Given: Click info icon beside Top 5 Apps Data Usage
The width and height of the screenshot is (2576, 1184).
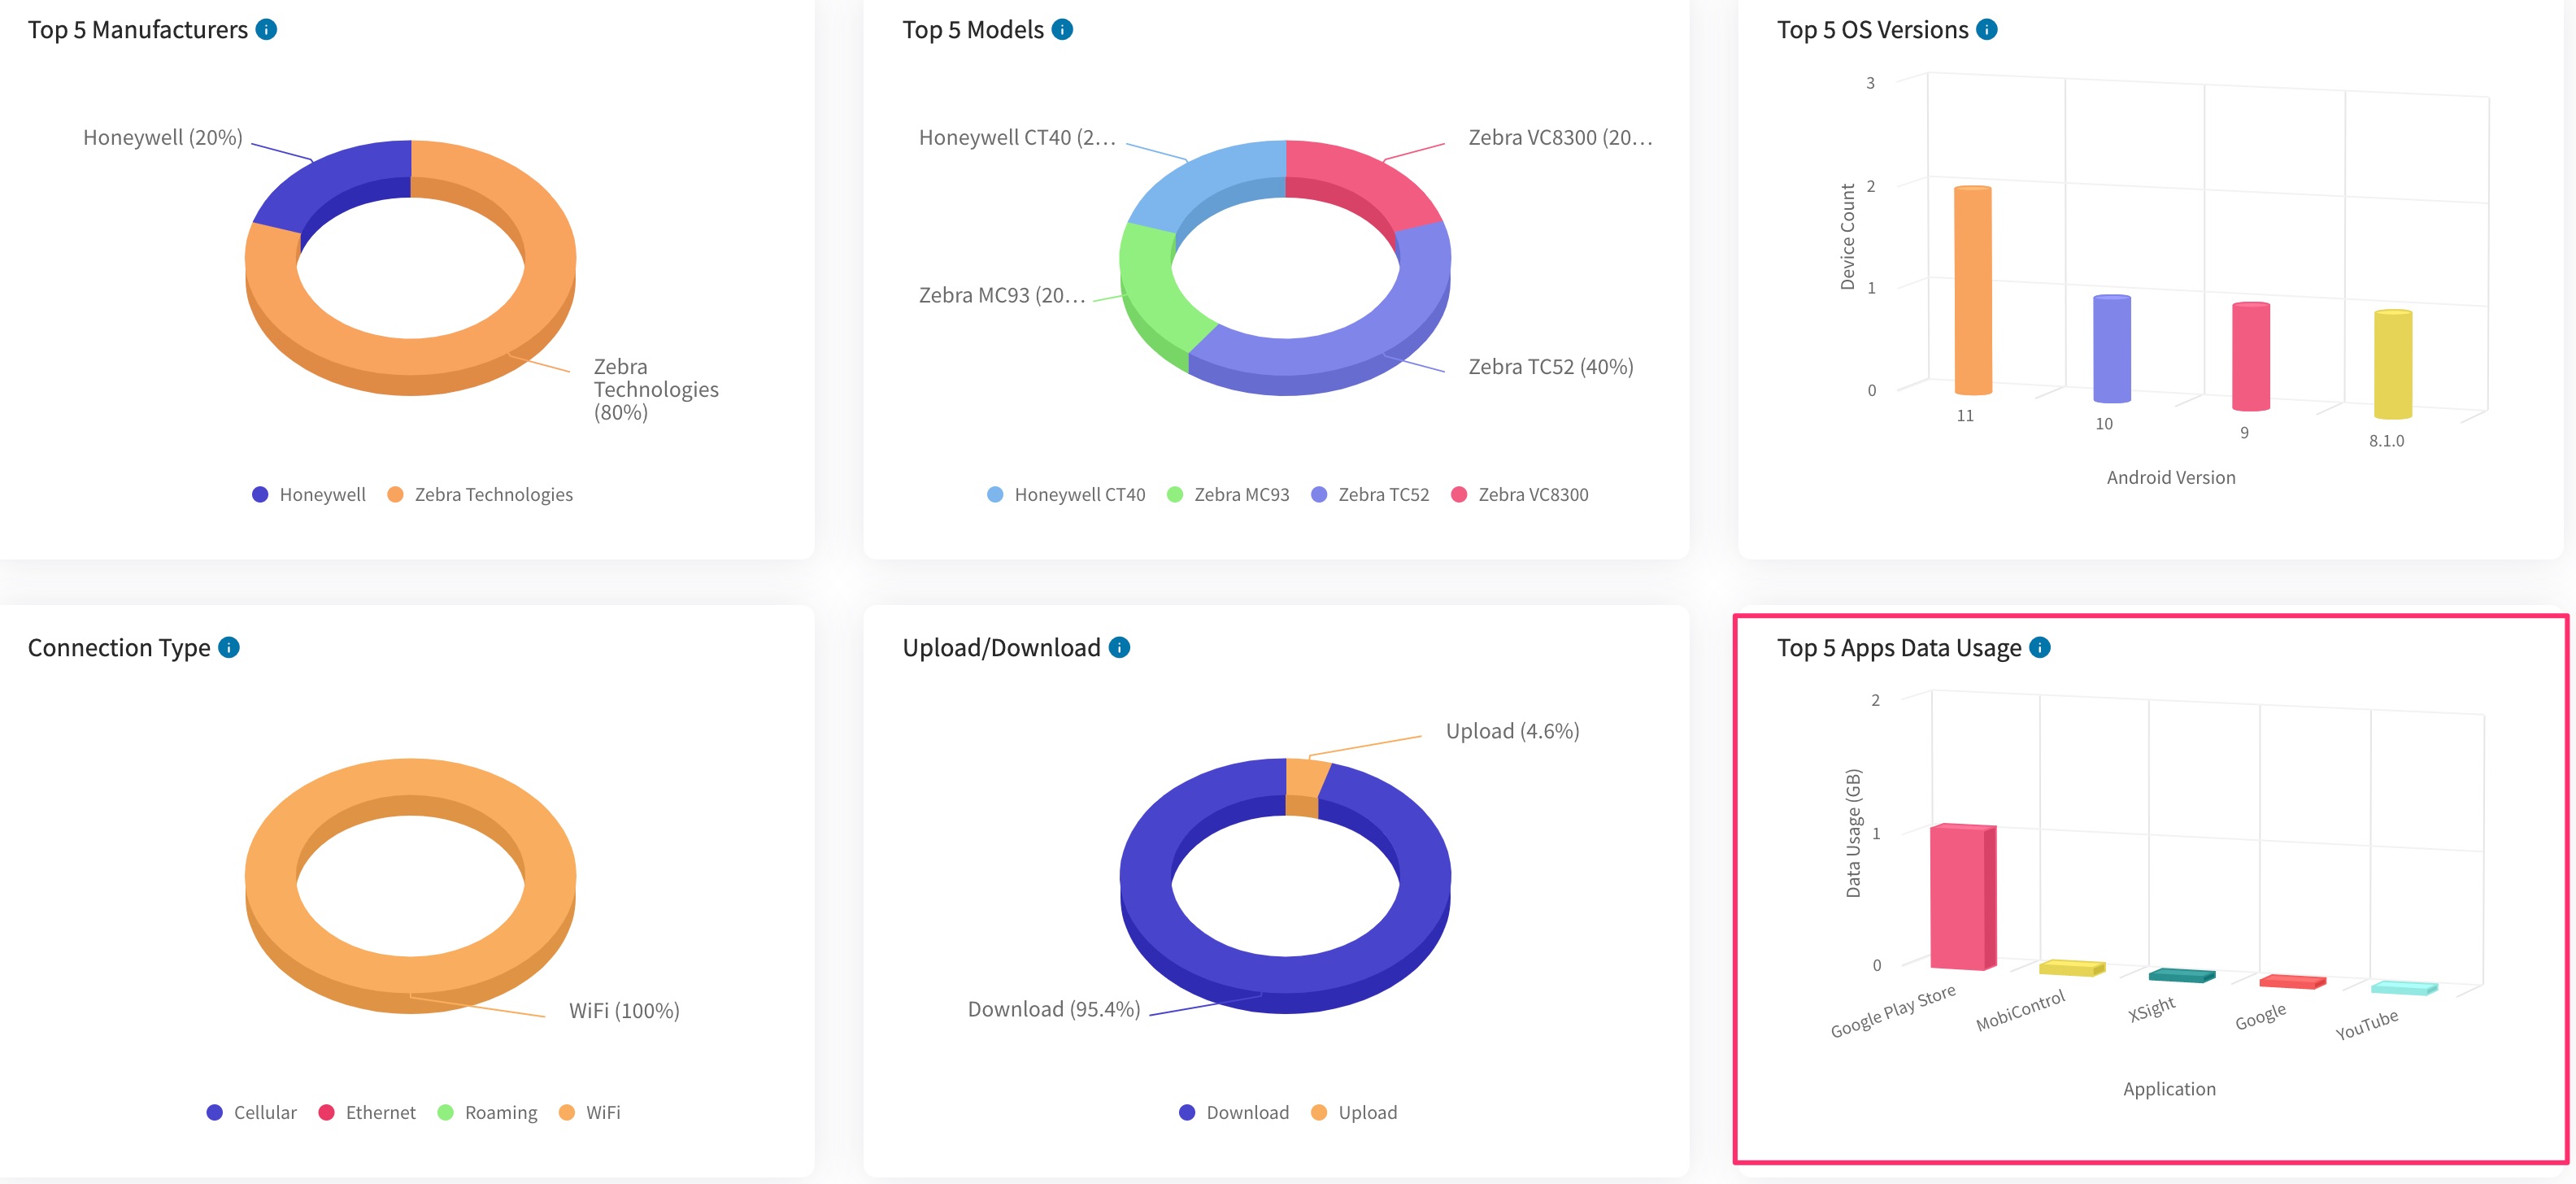Looking at the screenshot, I should coord(2040,648).
